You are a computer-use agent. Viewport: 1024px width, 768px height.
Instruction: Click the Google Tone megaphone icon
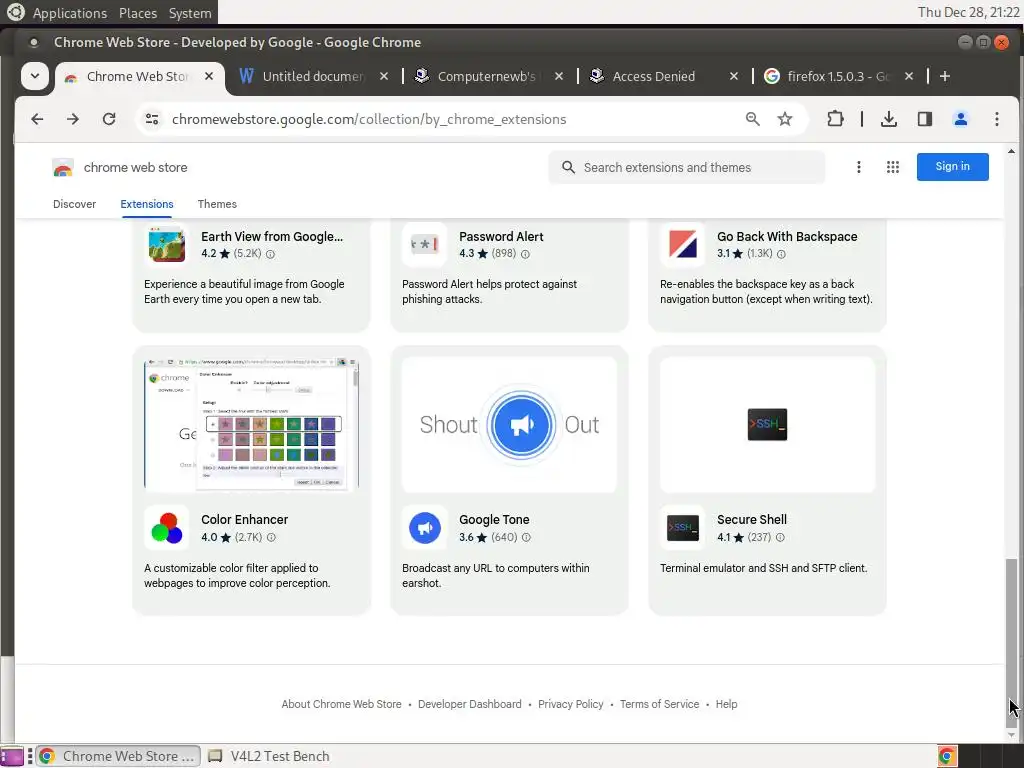click(x=424, y=528)
